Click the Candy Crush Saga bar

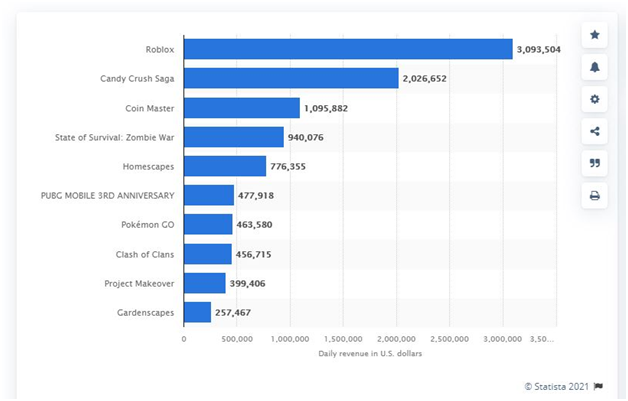click(291, 78)
